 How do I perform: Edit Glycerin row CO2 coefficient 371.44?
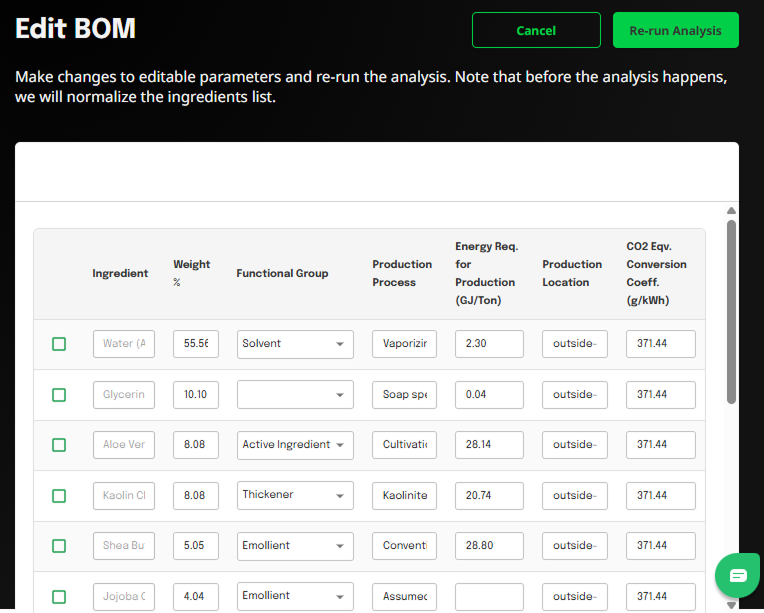coord(661,395)
